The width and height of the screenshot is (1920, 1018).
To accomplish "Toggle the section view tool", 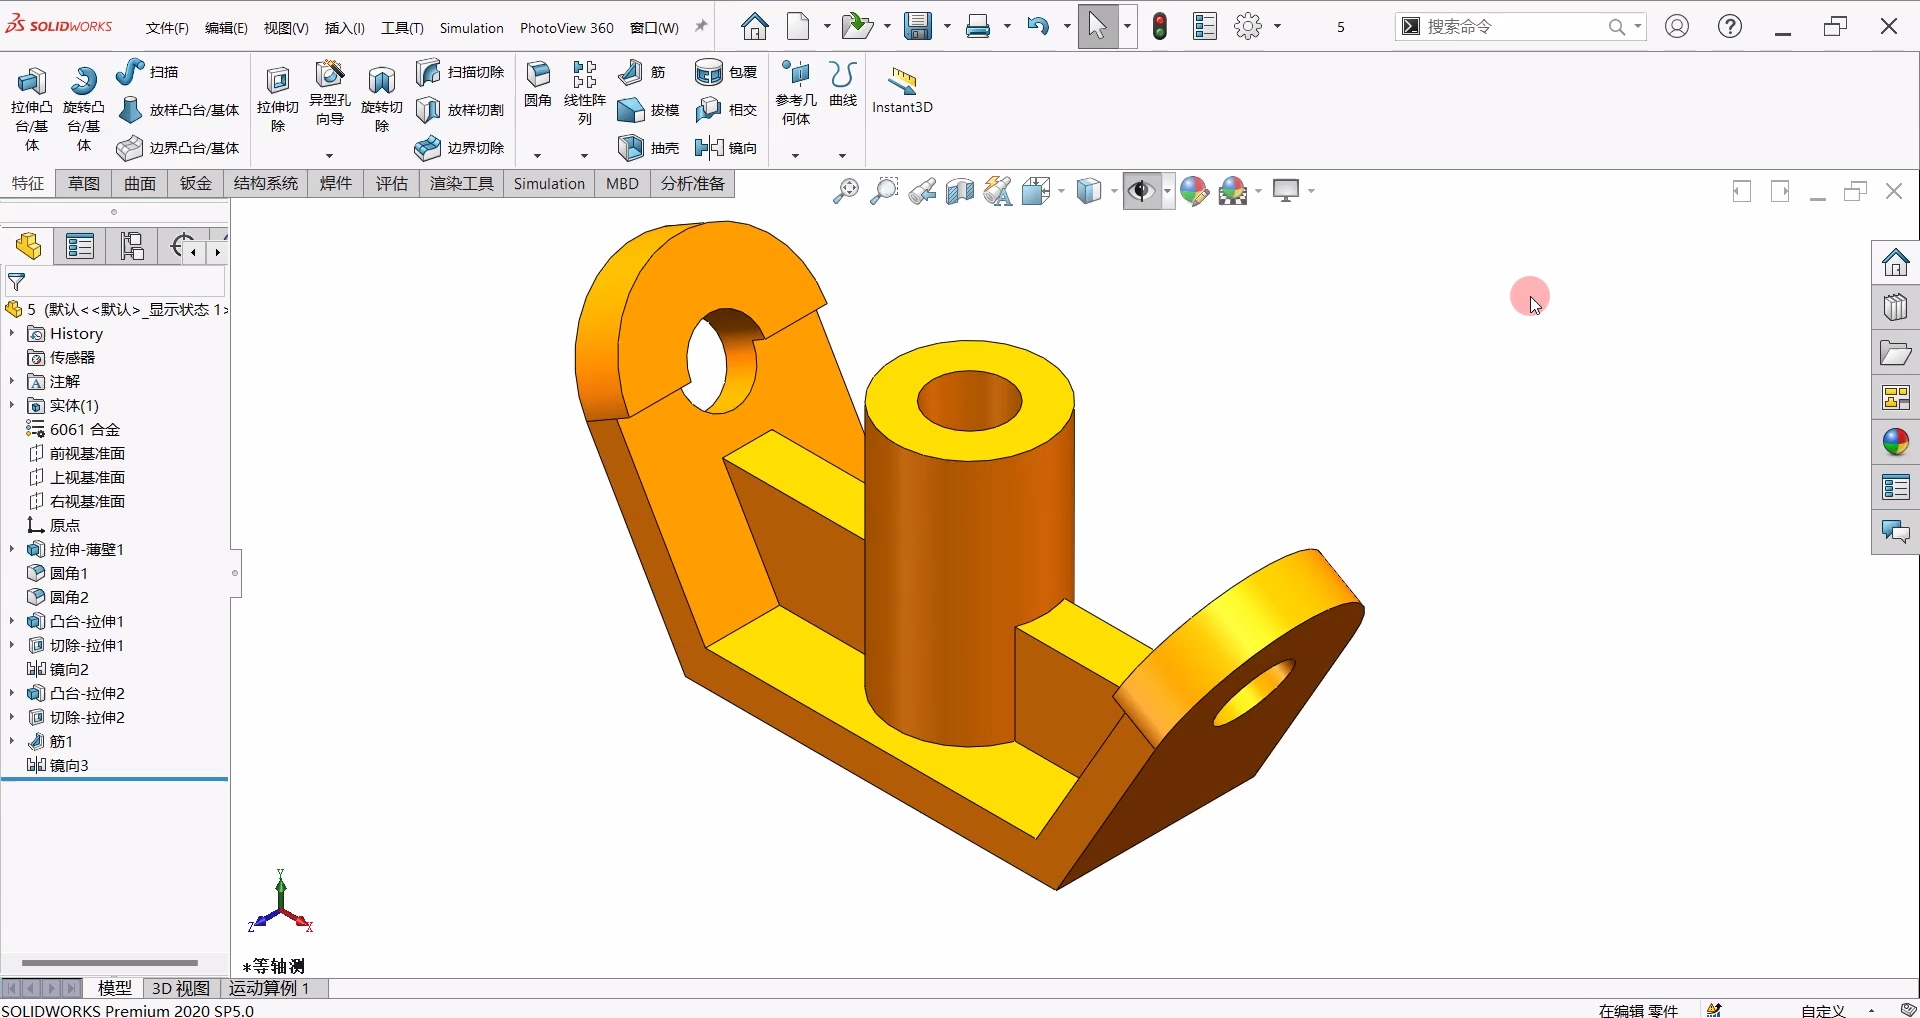I will click(959, 191).
